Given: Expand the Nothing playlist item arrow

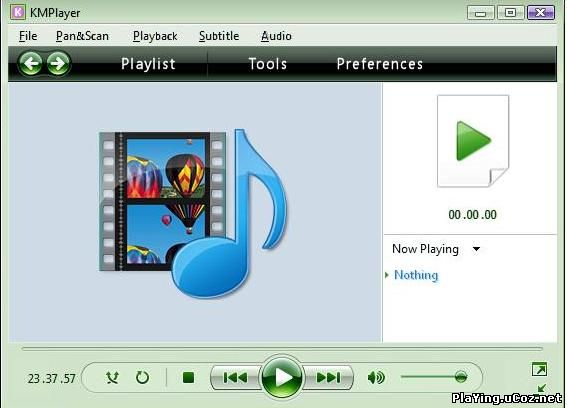Looking at the screenshot, I should 387,275.
